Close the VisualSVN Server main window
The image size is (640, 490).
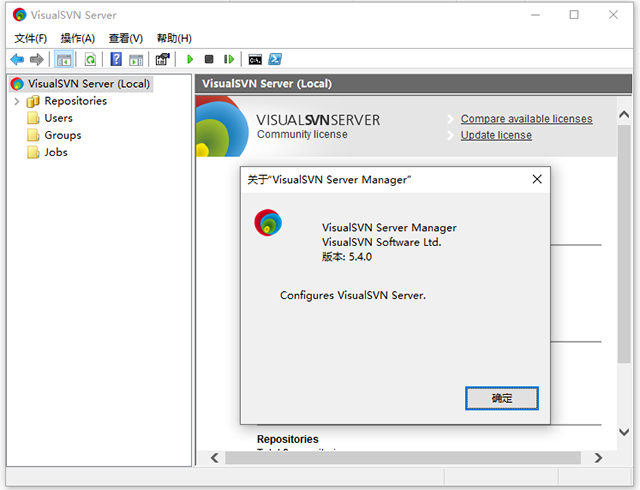pyautogui.click(x=613, y=15)
